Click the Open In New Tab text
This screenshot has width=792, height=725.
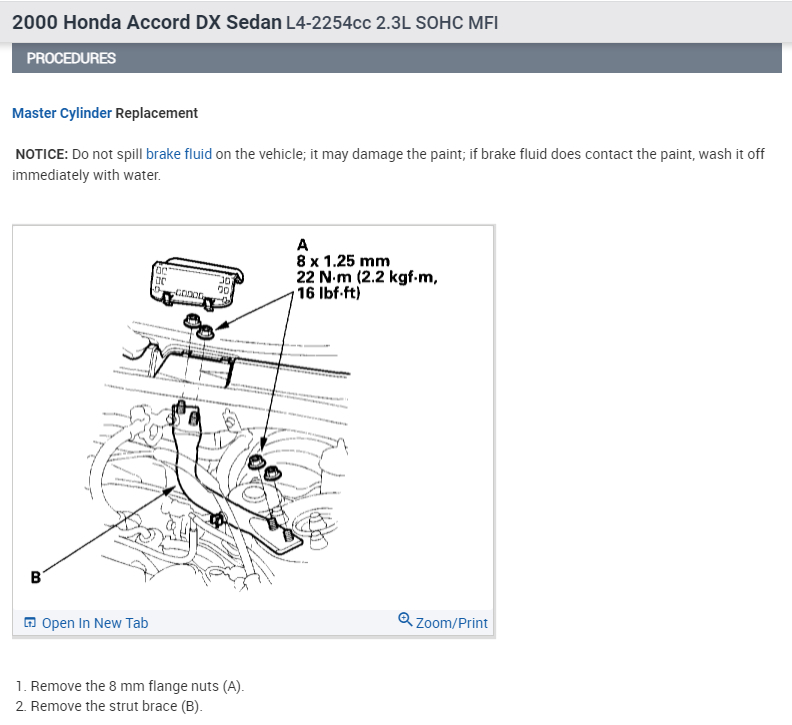(95, 623)
